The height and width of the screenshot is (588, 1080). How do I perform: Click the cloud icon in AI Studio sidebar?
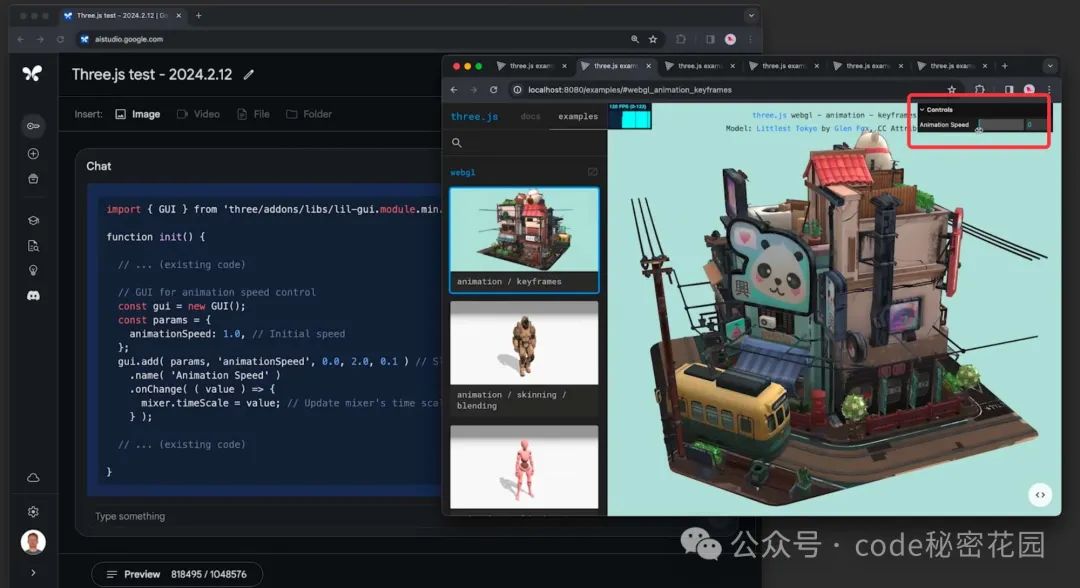pyautogui.click(x=33, y=477)
